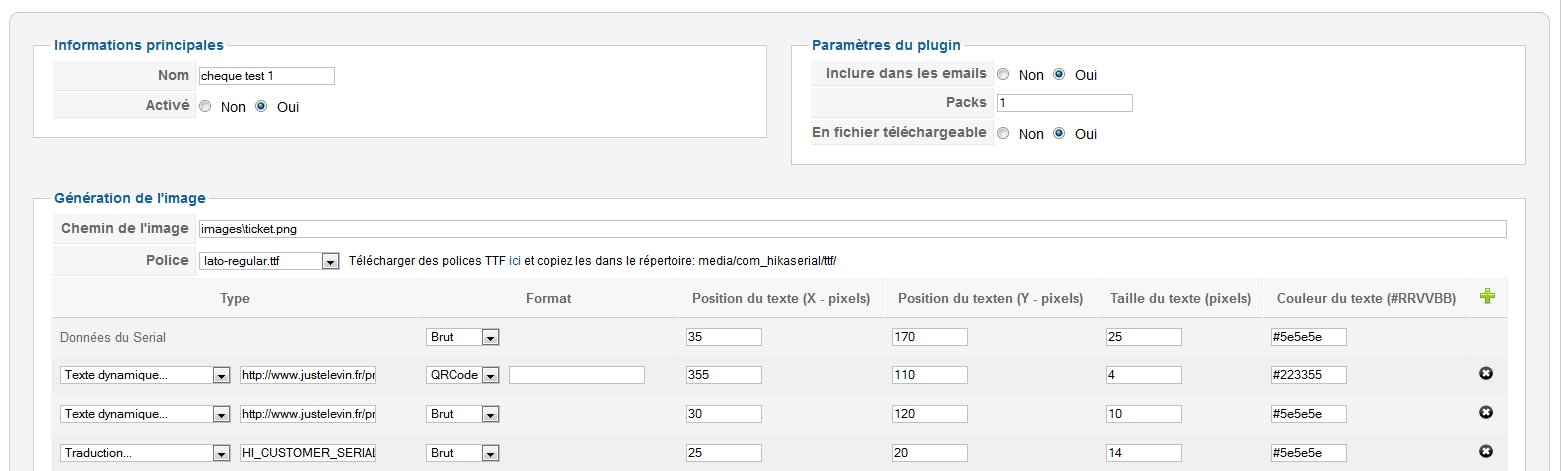Focus the Chemin de l'image path field
The height and width of the screenshot is (471, 1561).
[852, 229]
